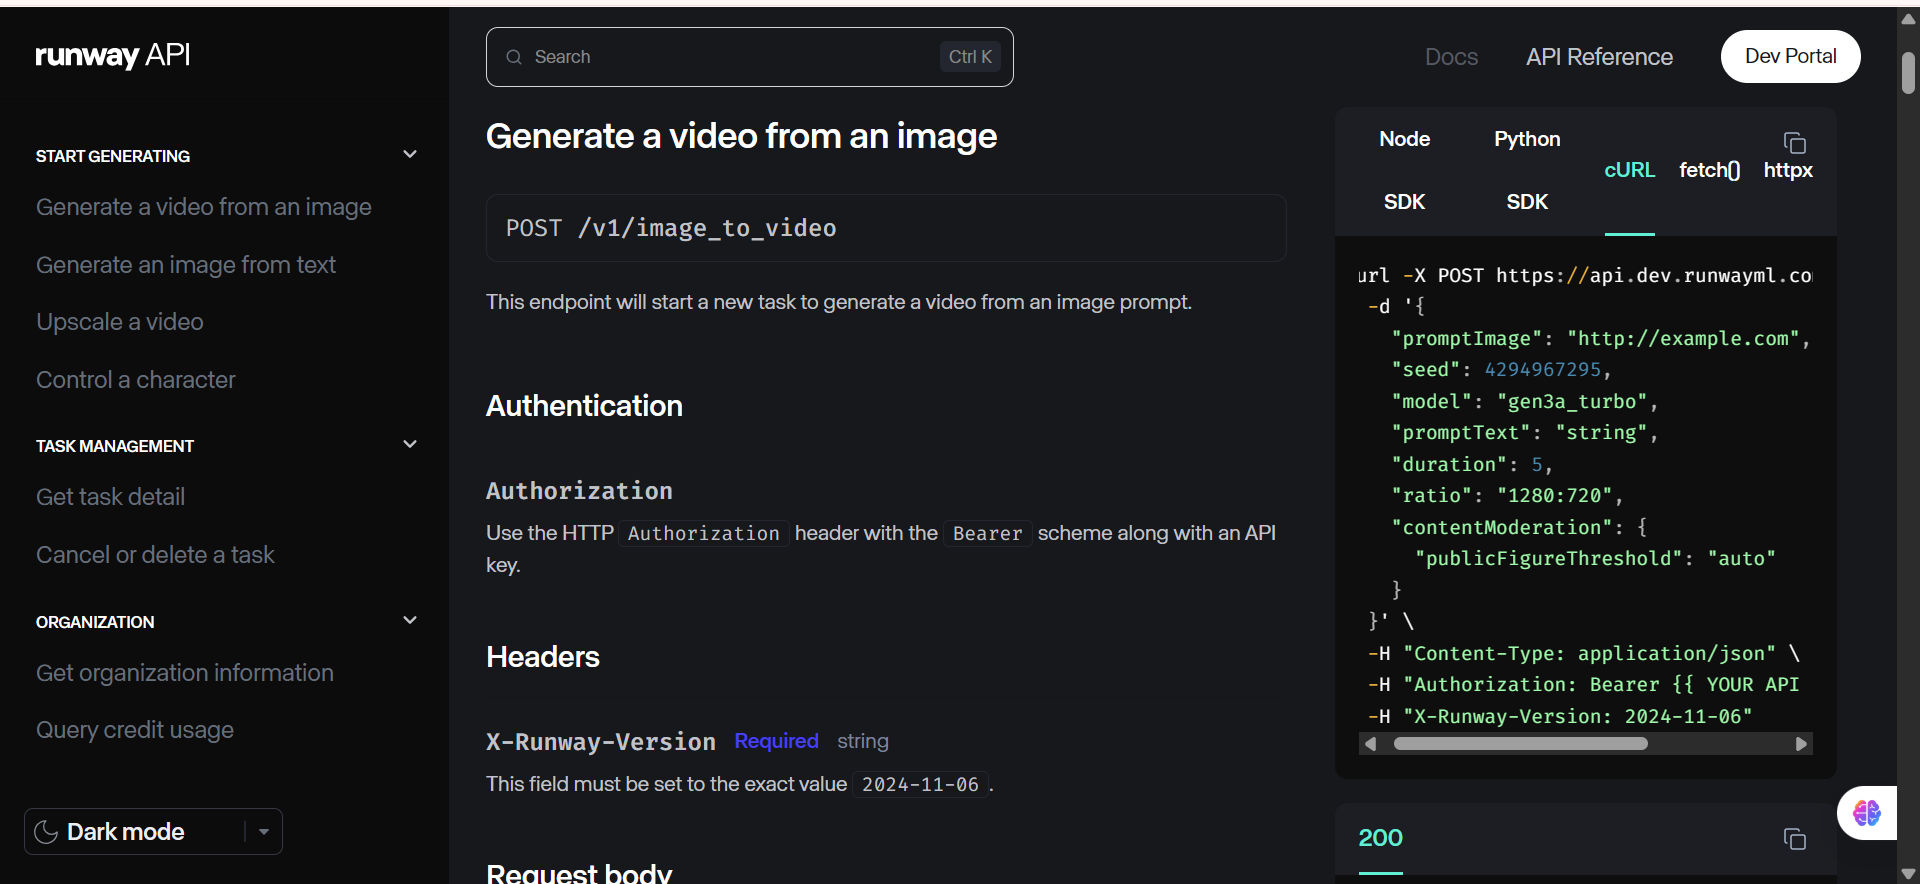
Task: Click the Bearer inline code
Action: tap(987, 534)
